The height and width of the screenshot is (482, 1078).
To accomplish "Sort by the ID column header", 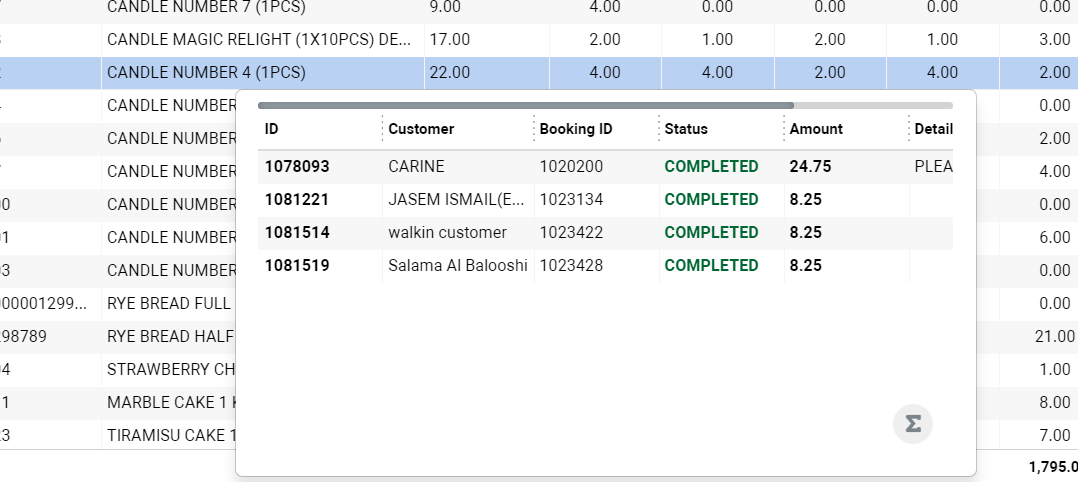I will click(272, 129).
